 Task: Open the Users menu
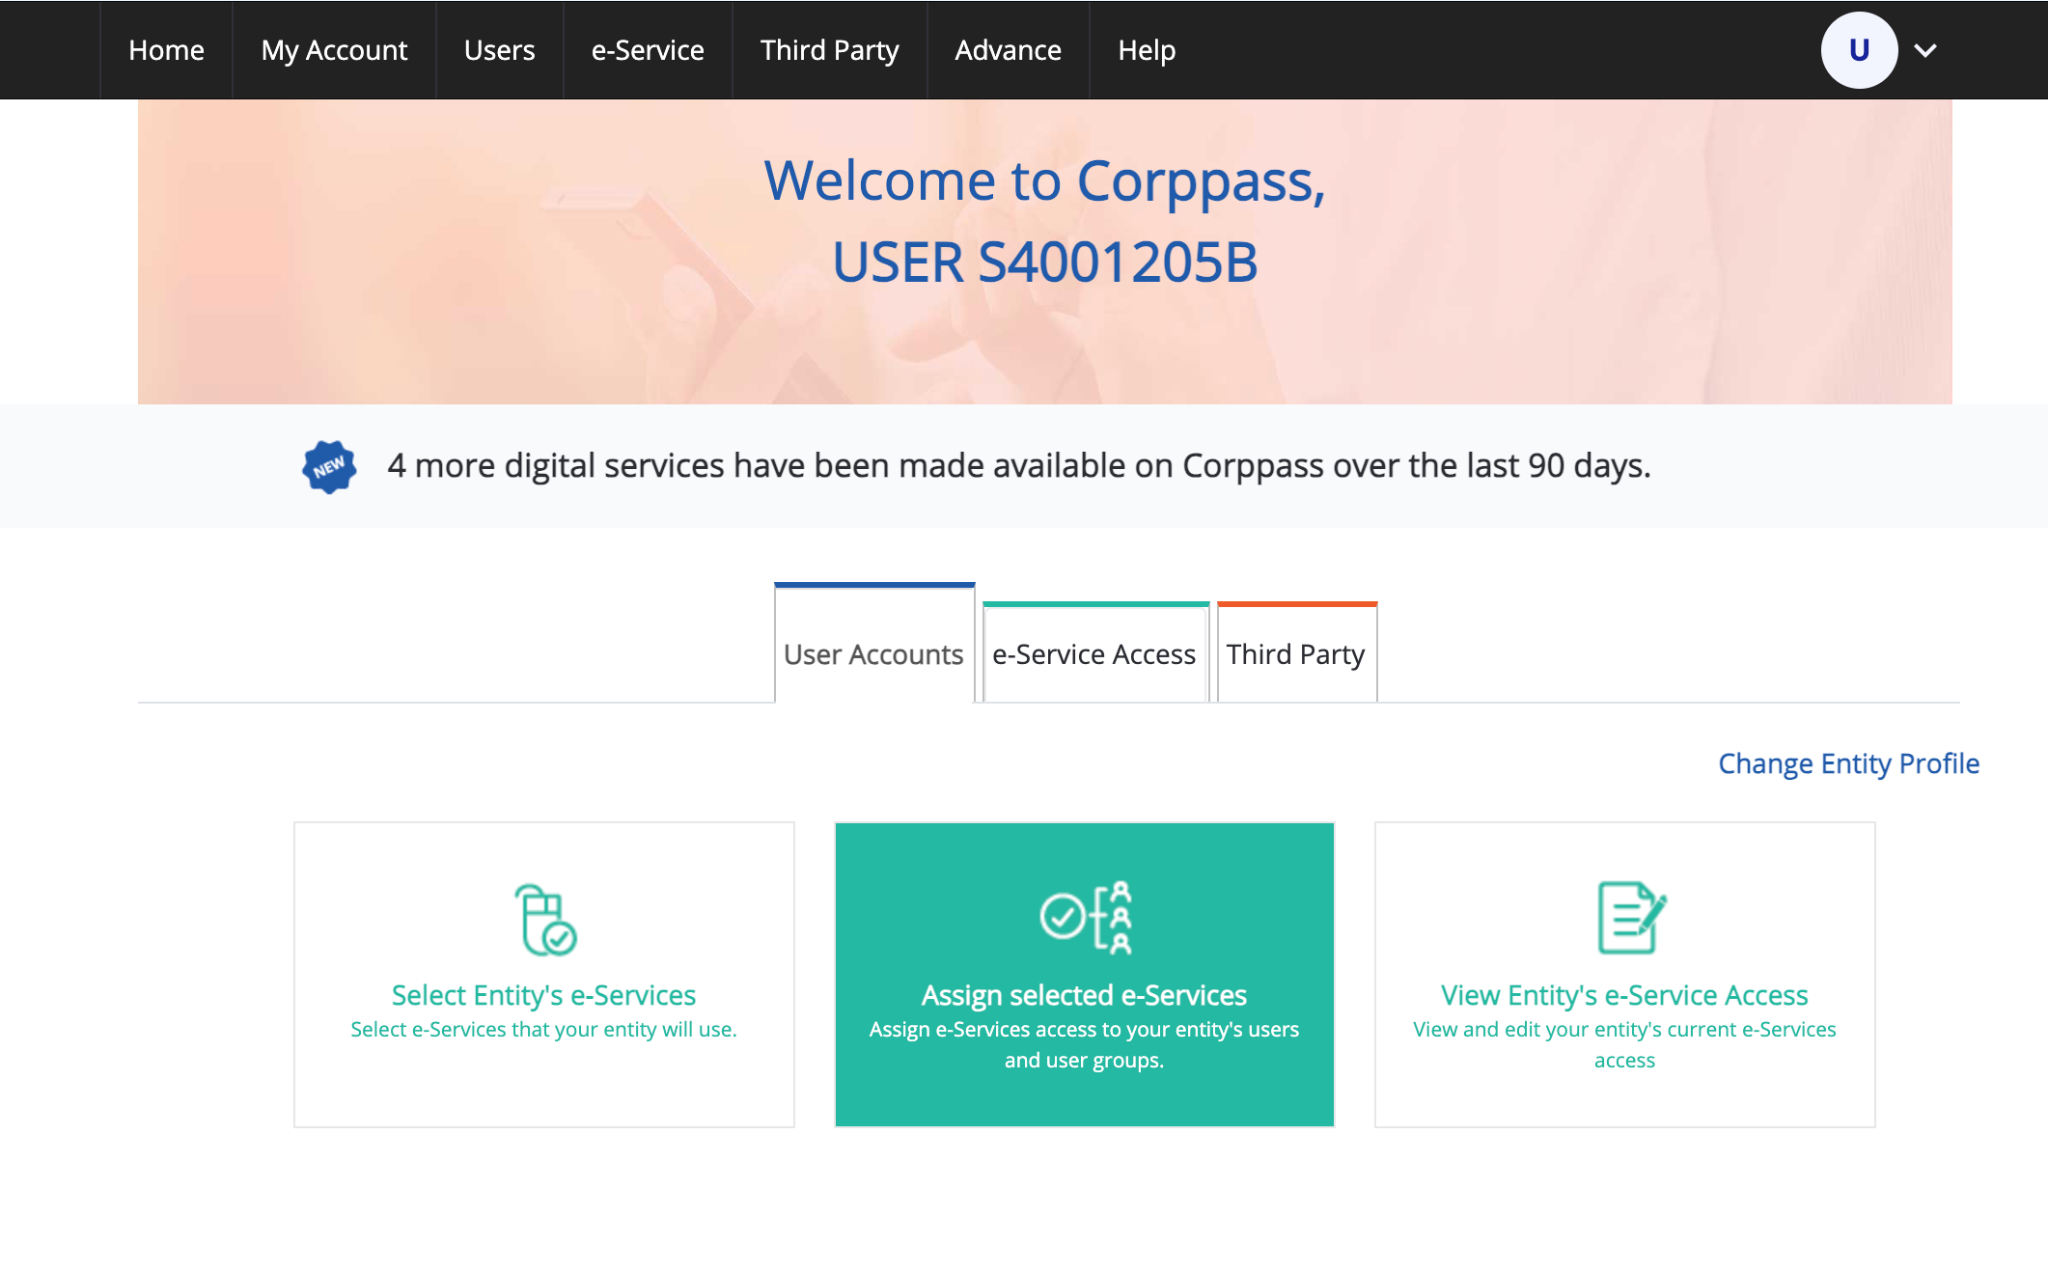499,50
